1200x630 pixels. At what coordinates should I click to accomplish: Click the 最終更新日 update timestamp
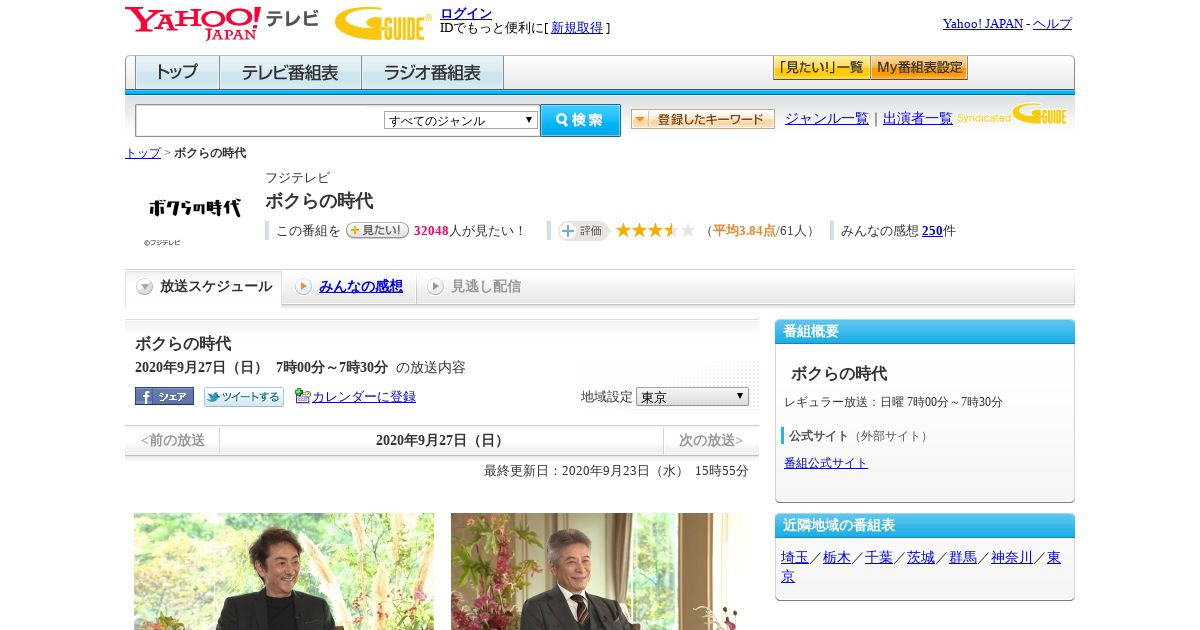[616, 470]
